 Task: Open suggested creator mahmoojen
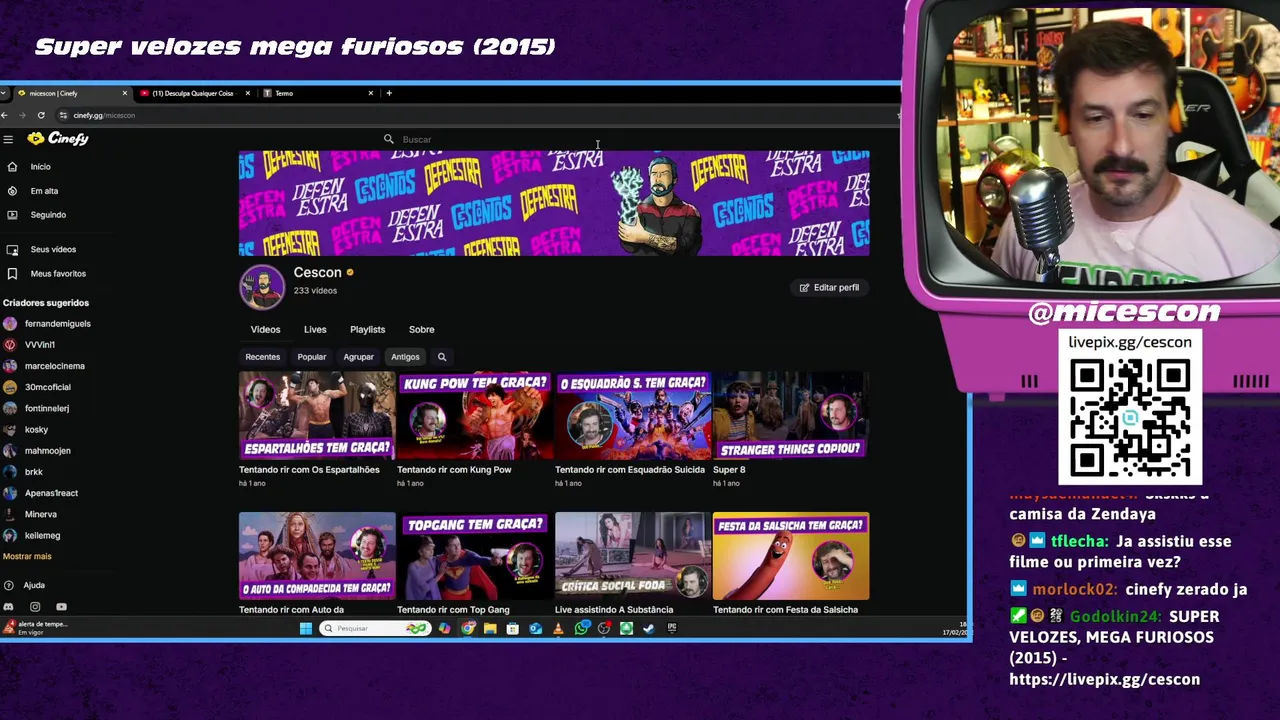click(x=37, y=451)
